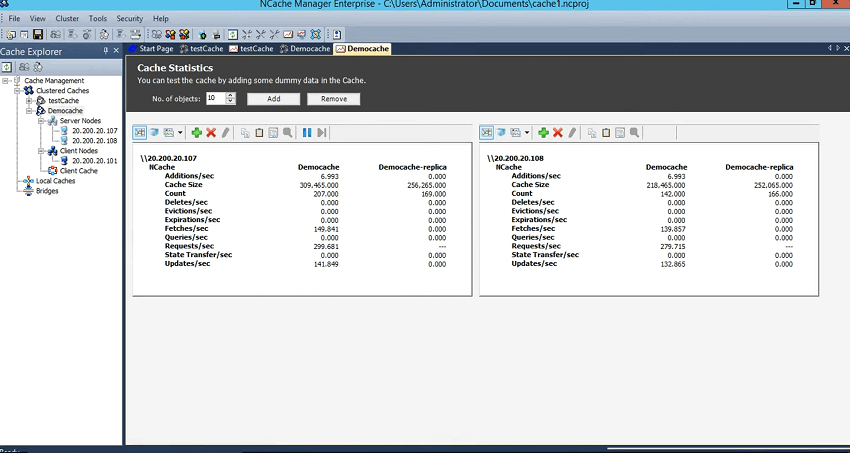The image size is (850, 453).
Task: Click the refresh icon in the main toolbar
Action: (x=233, y=35)
